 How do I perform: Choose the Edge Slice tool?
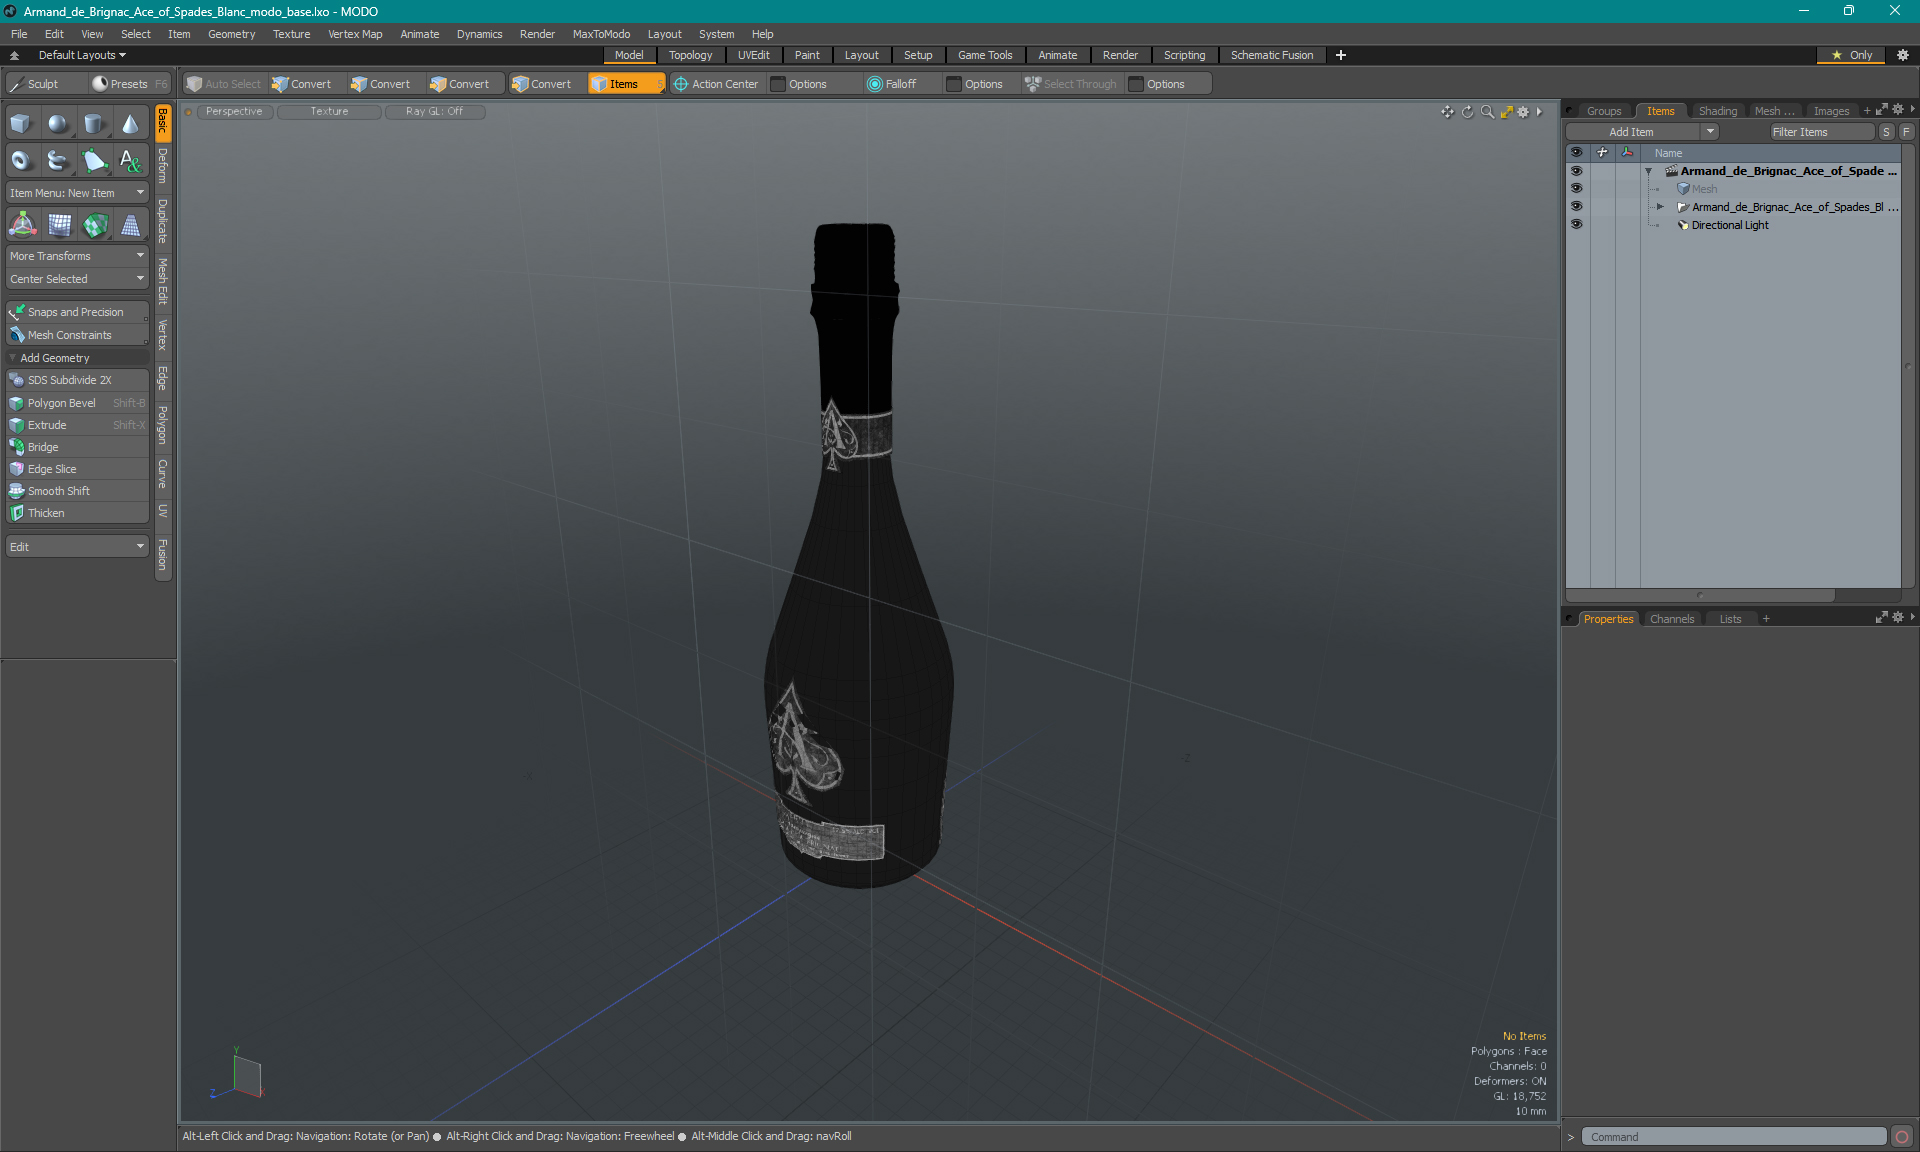[77, 469]
